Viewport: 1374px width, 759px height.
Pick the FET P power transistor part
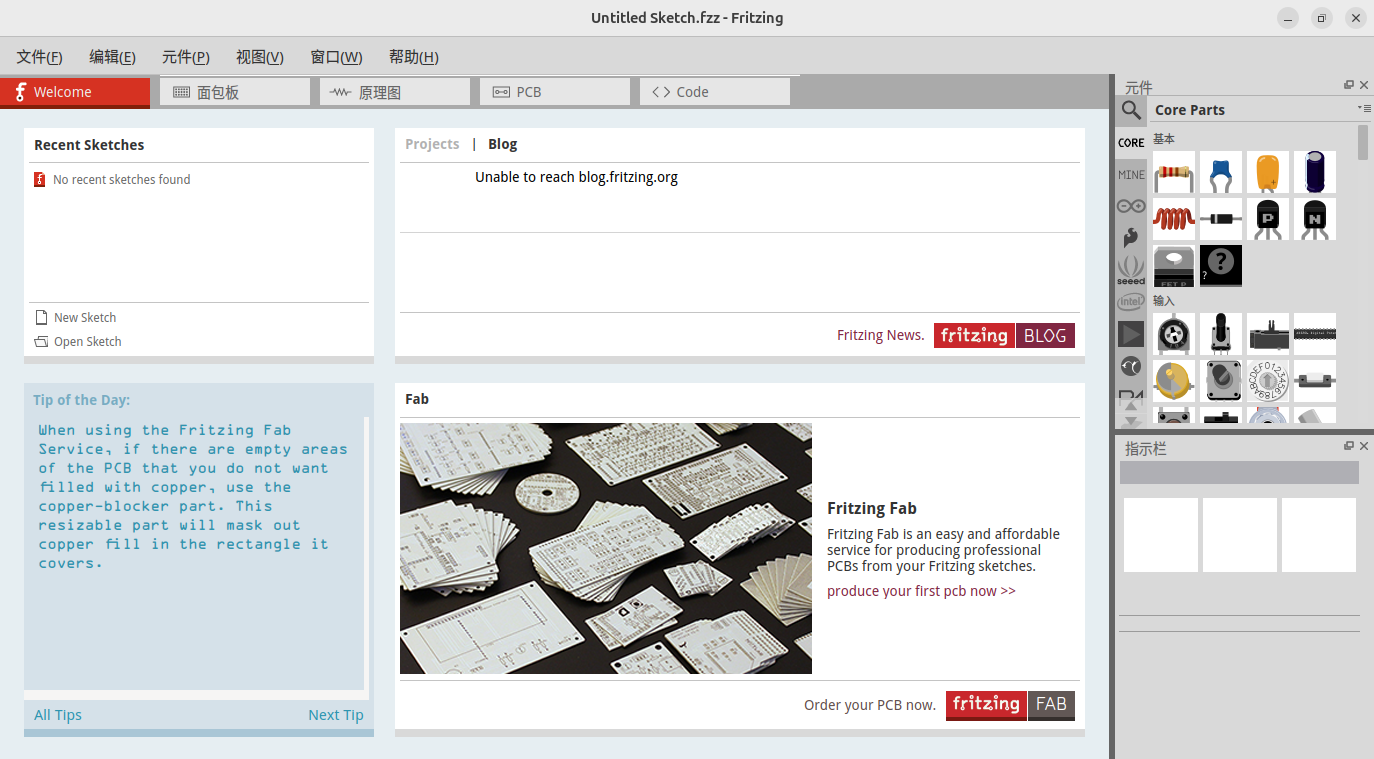[x=1174, y=266]
